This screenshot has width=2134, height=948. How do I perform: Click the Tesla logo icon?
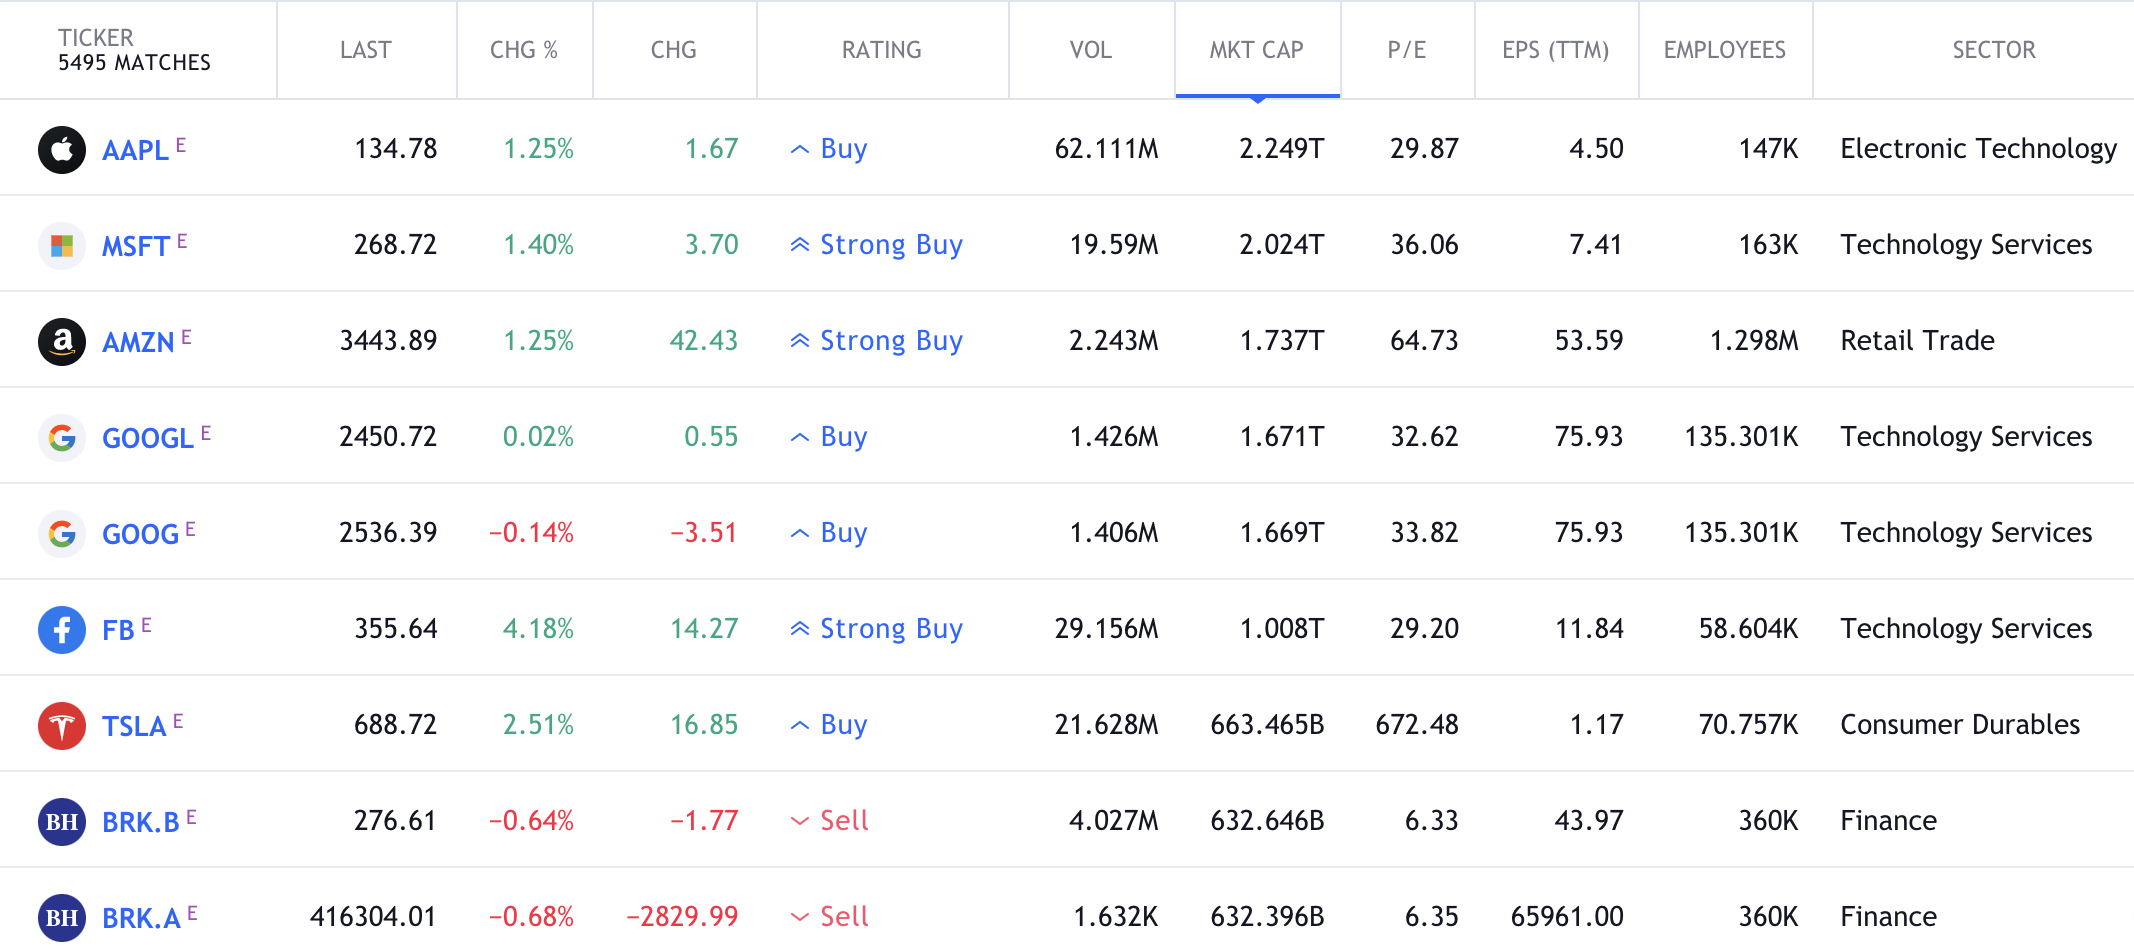point(62,726)
